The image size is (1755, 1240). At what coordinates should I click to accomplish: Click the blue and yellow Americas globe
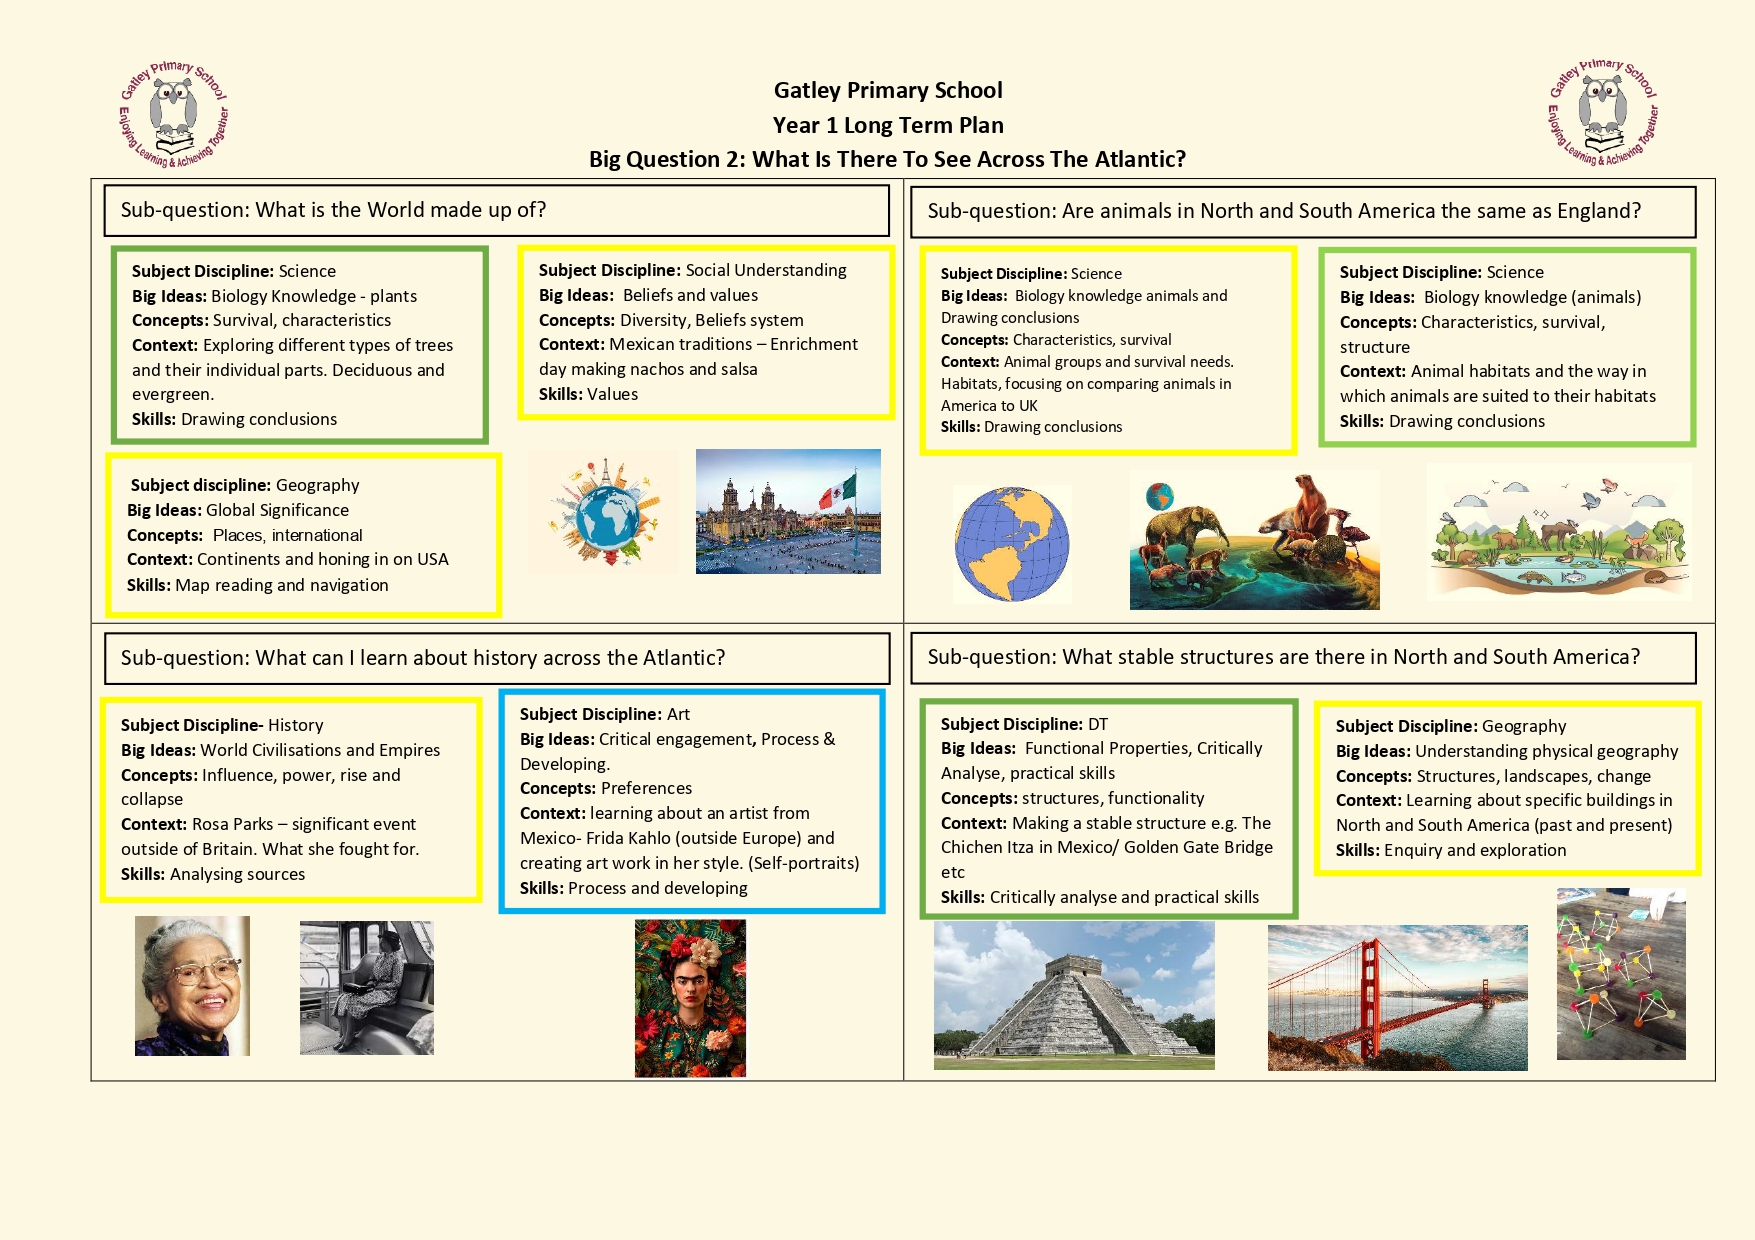click(1011, 544)
